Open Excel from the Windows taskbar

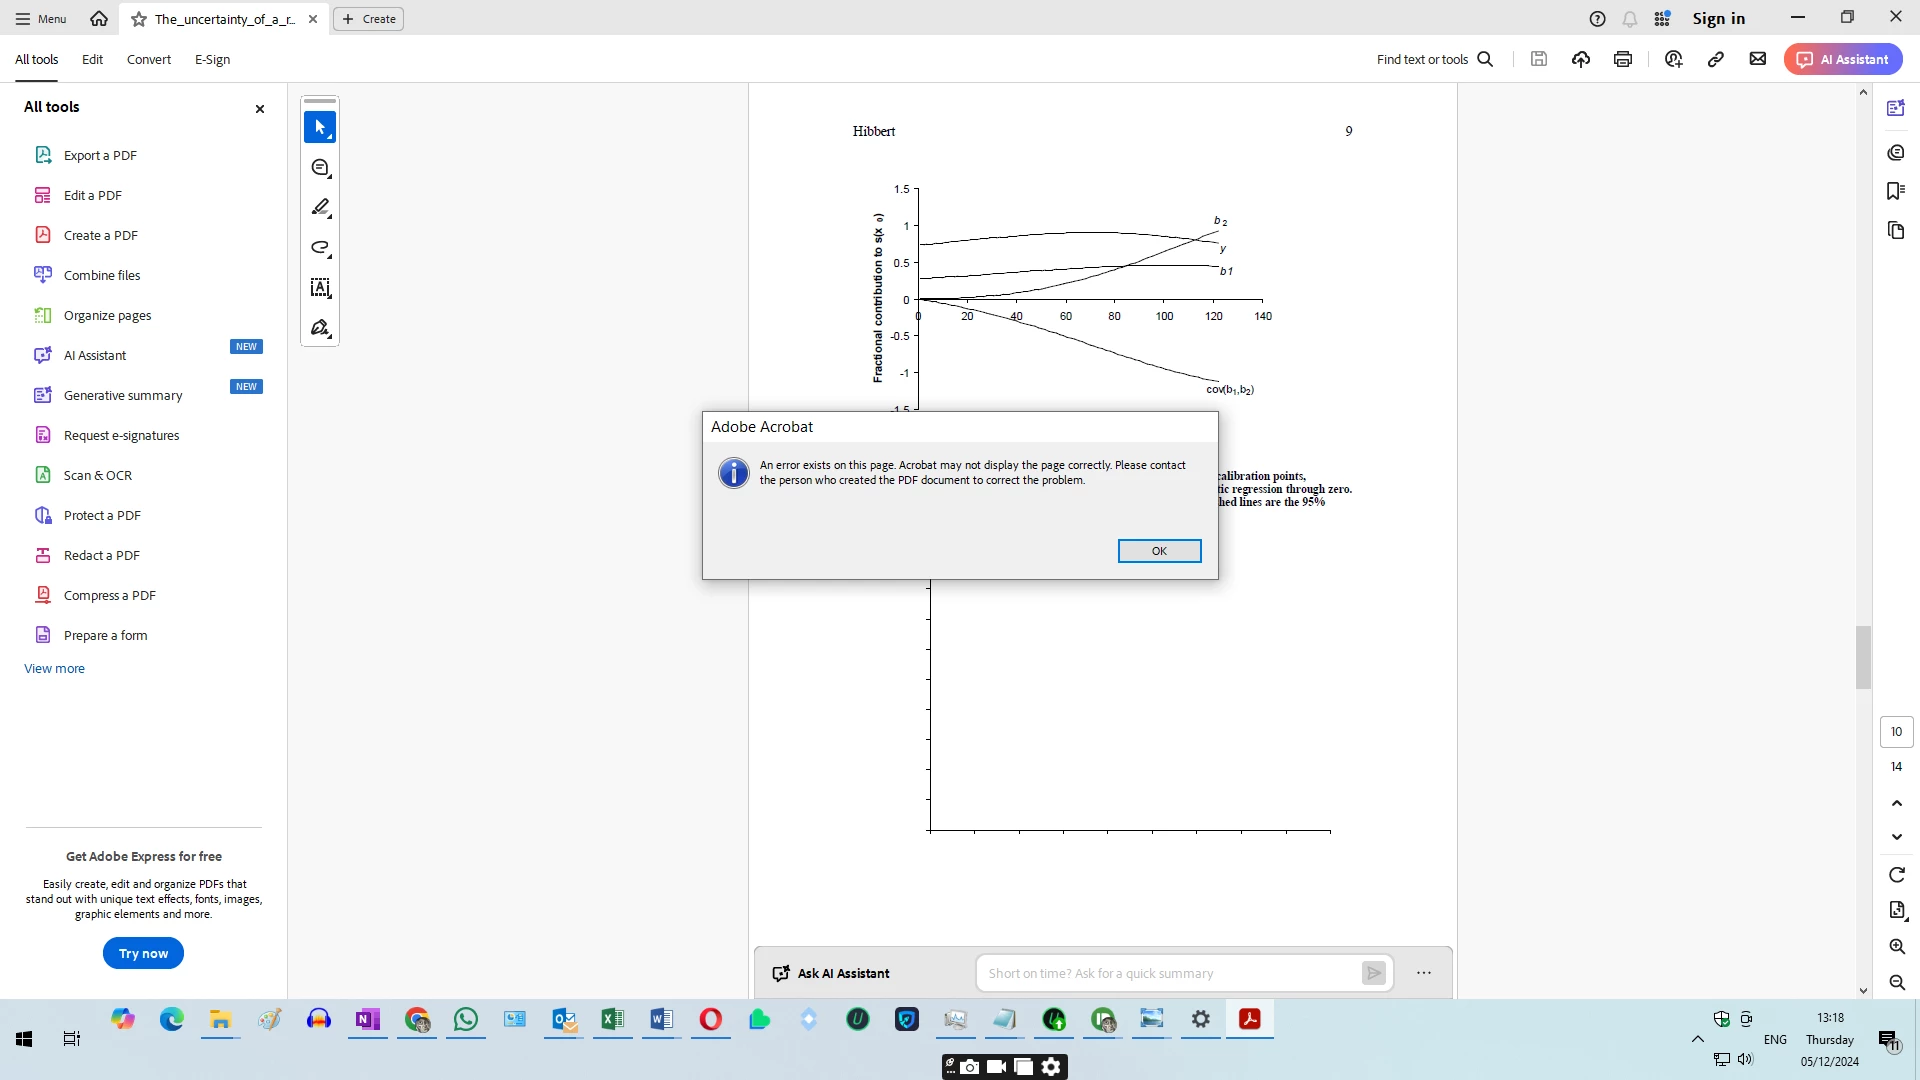[x=612, y=1019]
